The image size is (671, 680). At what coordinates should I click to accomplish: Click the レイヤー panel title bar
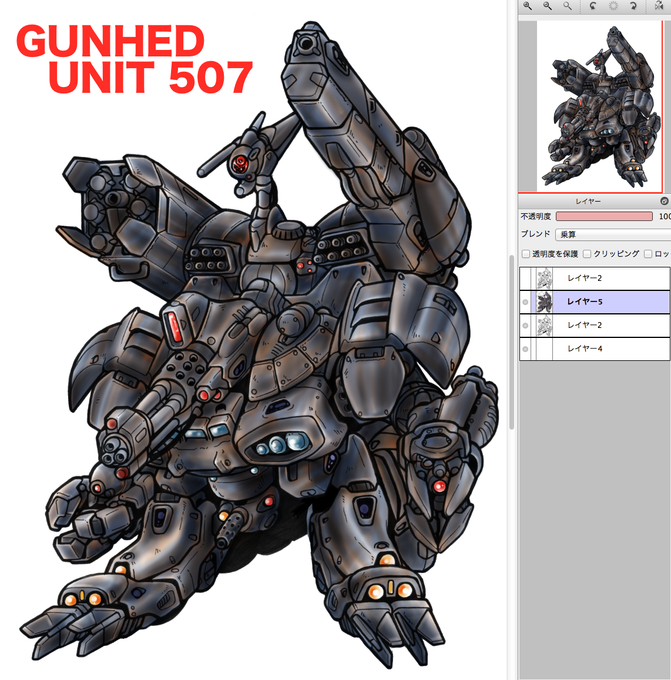[595, 201]
